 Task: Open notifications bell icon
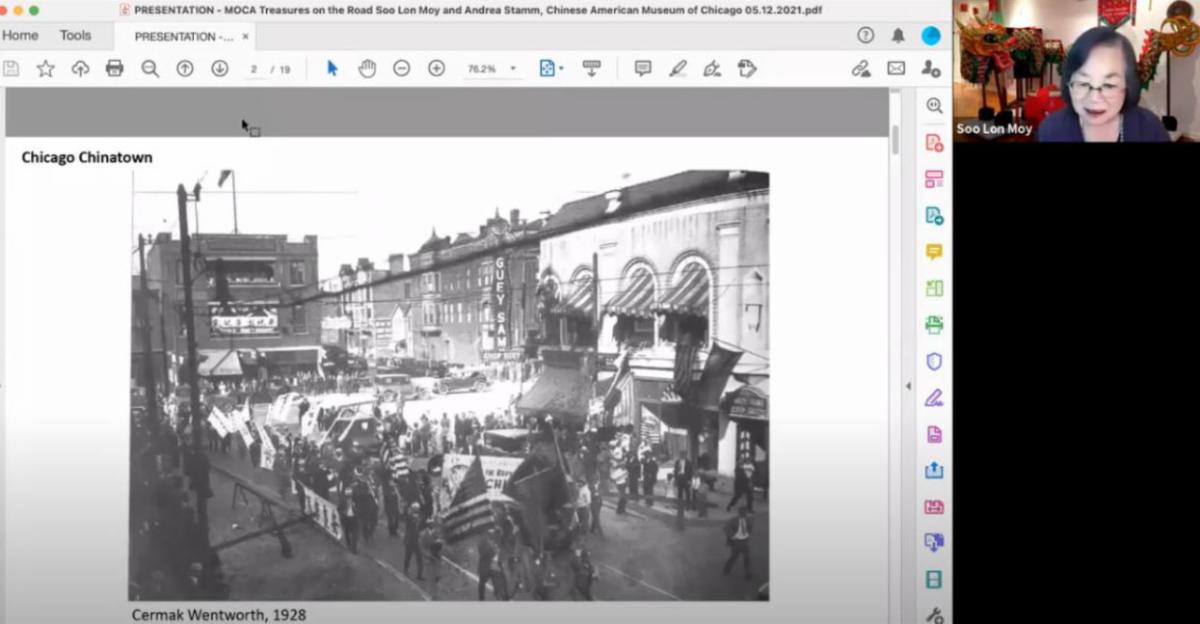[898, 35]
